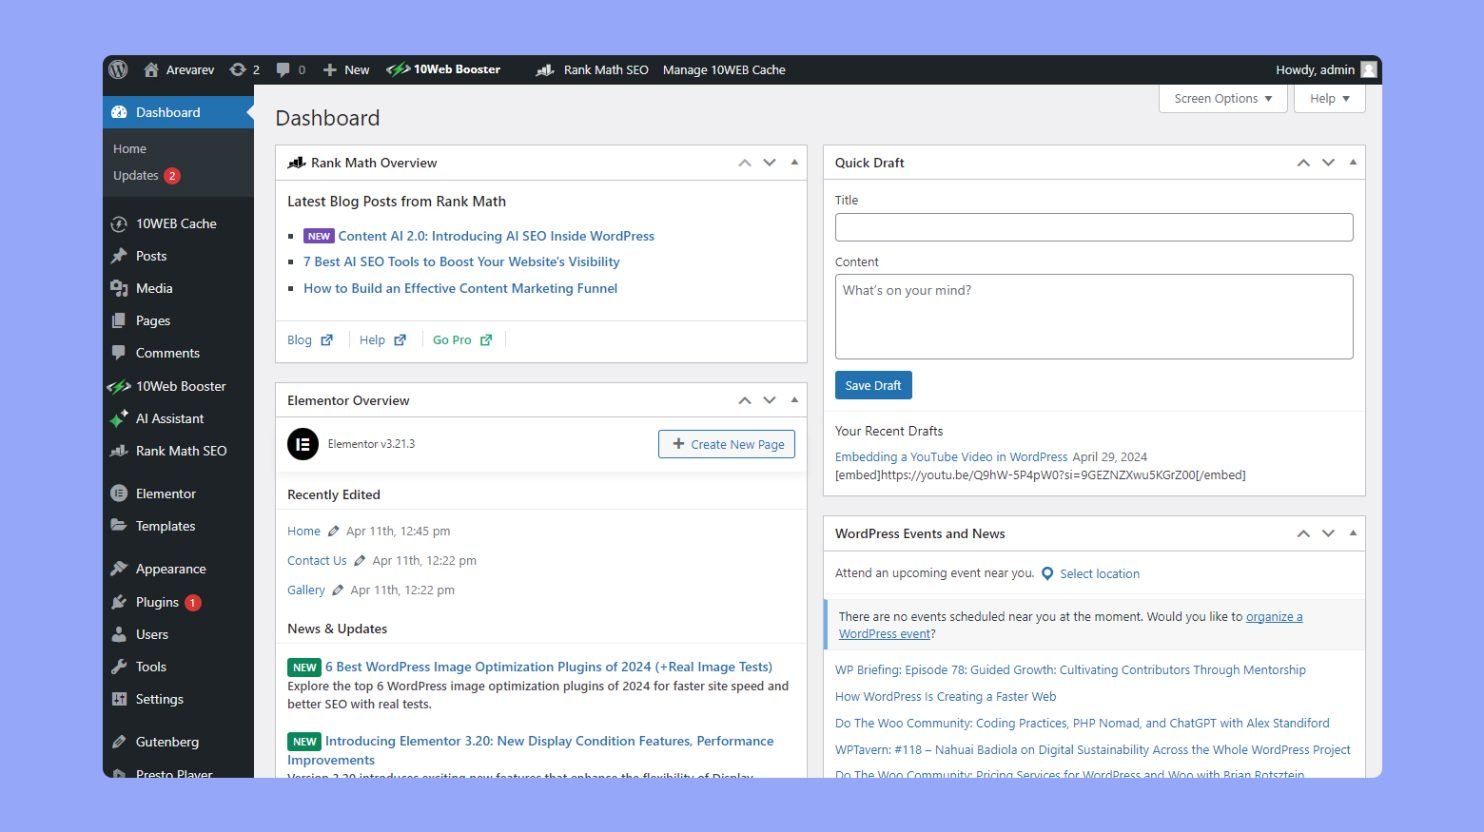The image size is (1484, 832).
Task: Select Manage 10WEB Cache in the top bar
Action: coord(724,69)
